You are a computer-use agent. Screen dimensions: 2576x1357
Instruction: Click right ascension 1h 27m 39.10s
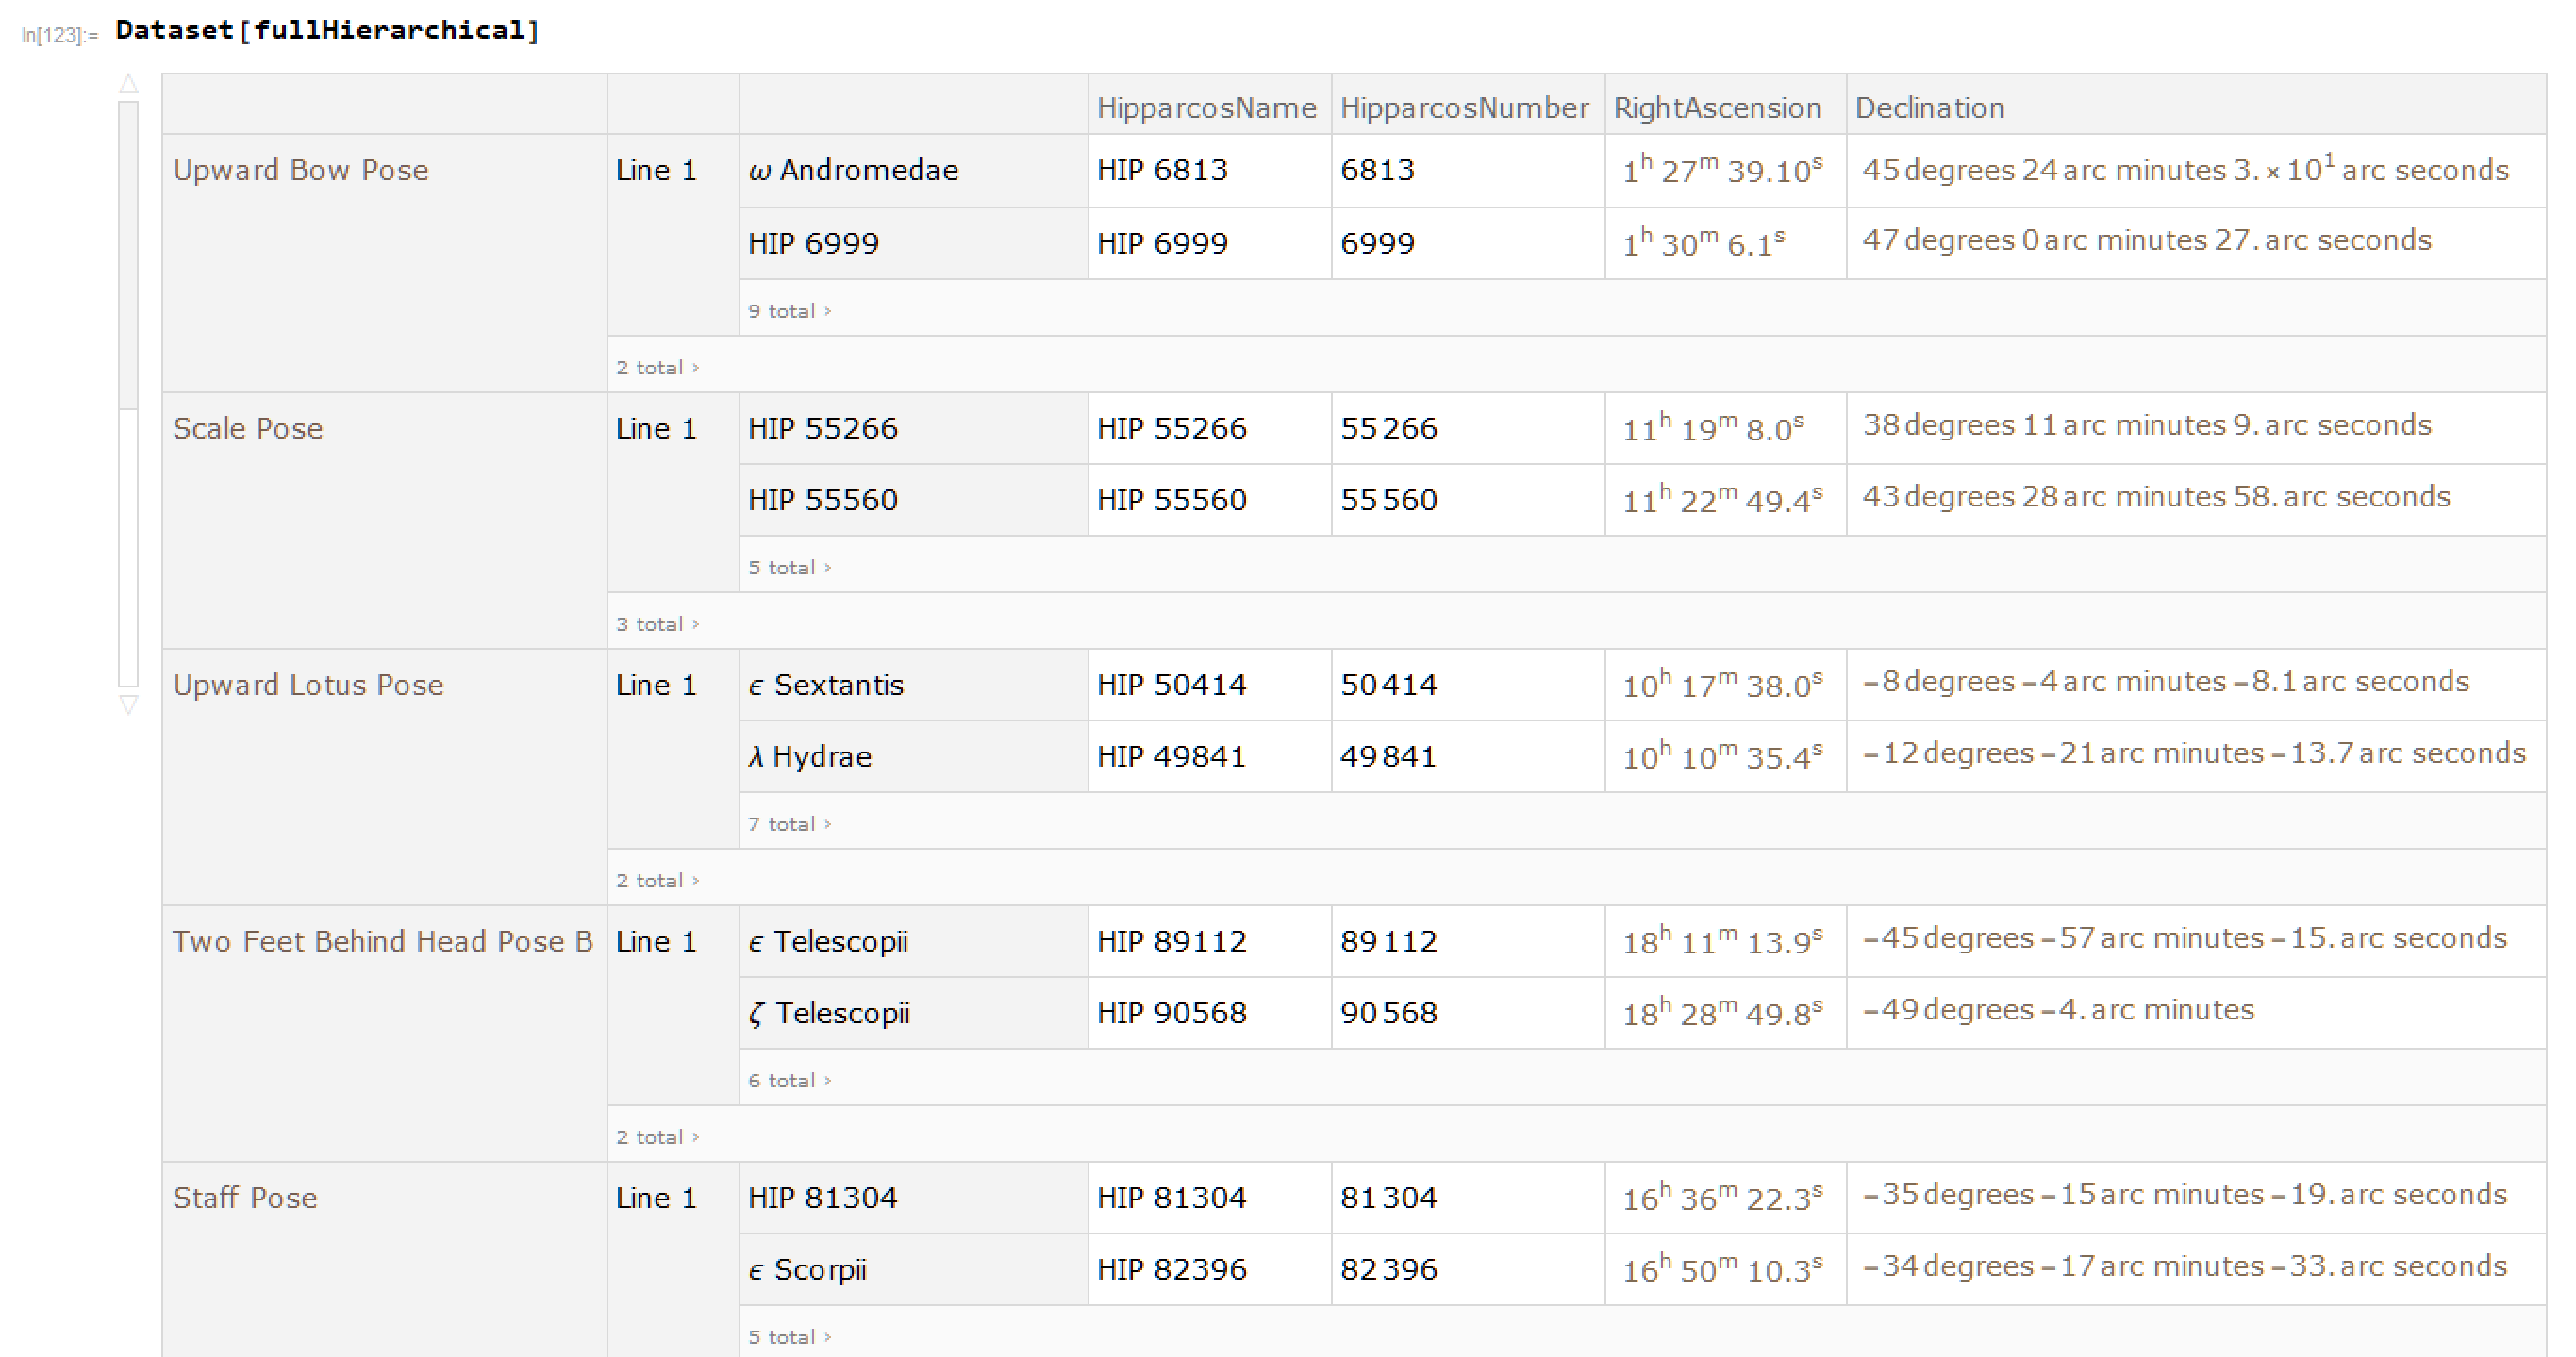[x=1723, y=169]
